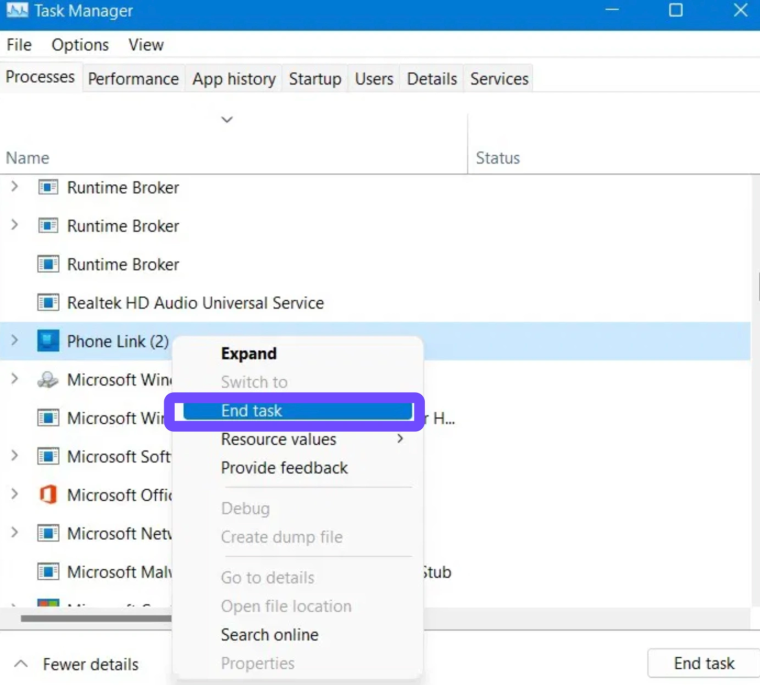Click the horizontal scrollbar thumb
This screenshot has height=685, width=760.
96,618
